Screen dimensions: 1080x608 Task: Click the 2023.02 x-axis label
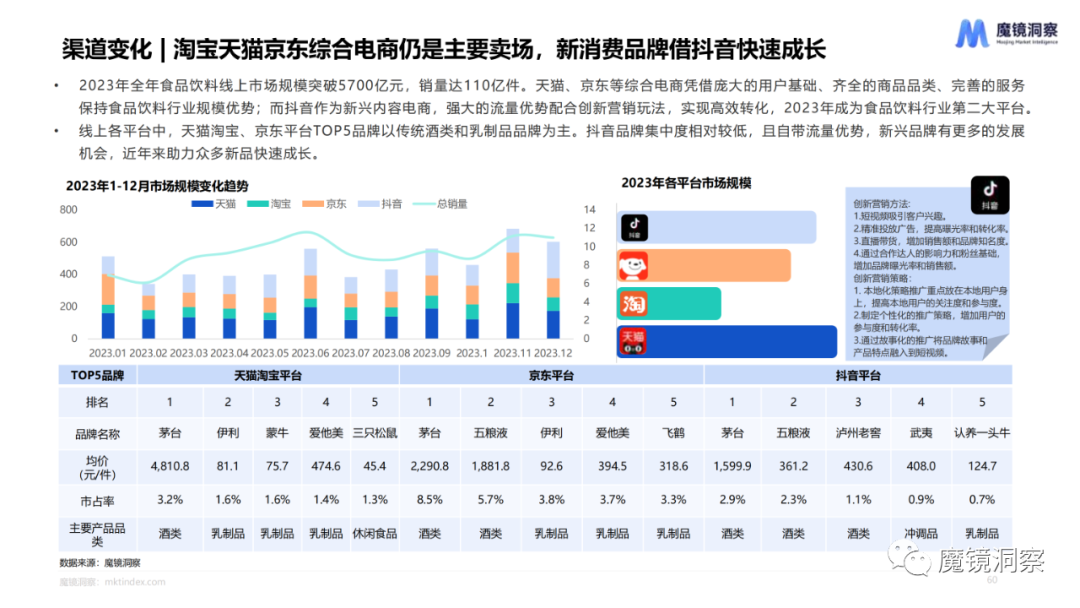(x=148, y=353)
